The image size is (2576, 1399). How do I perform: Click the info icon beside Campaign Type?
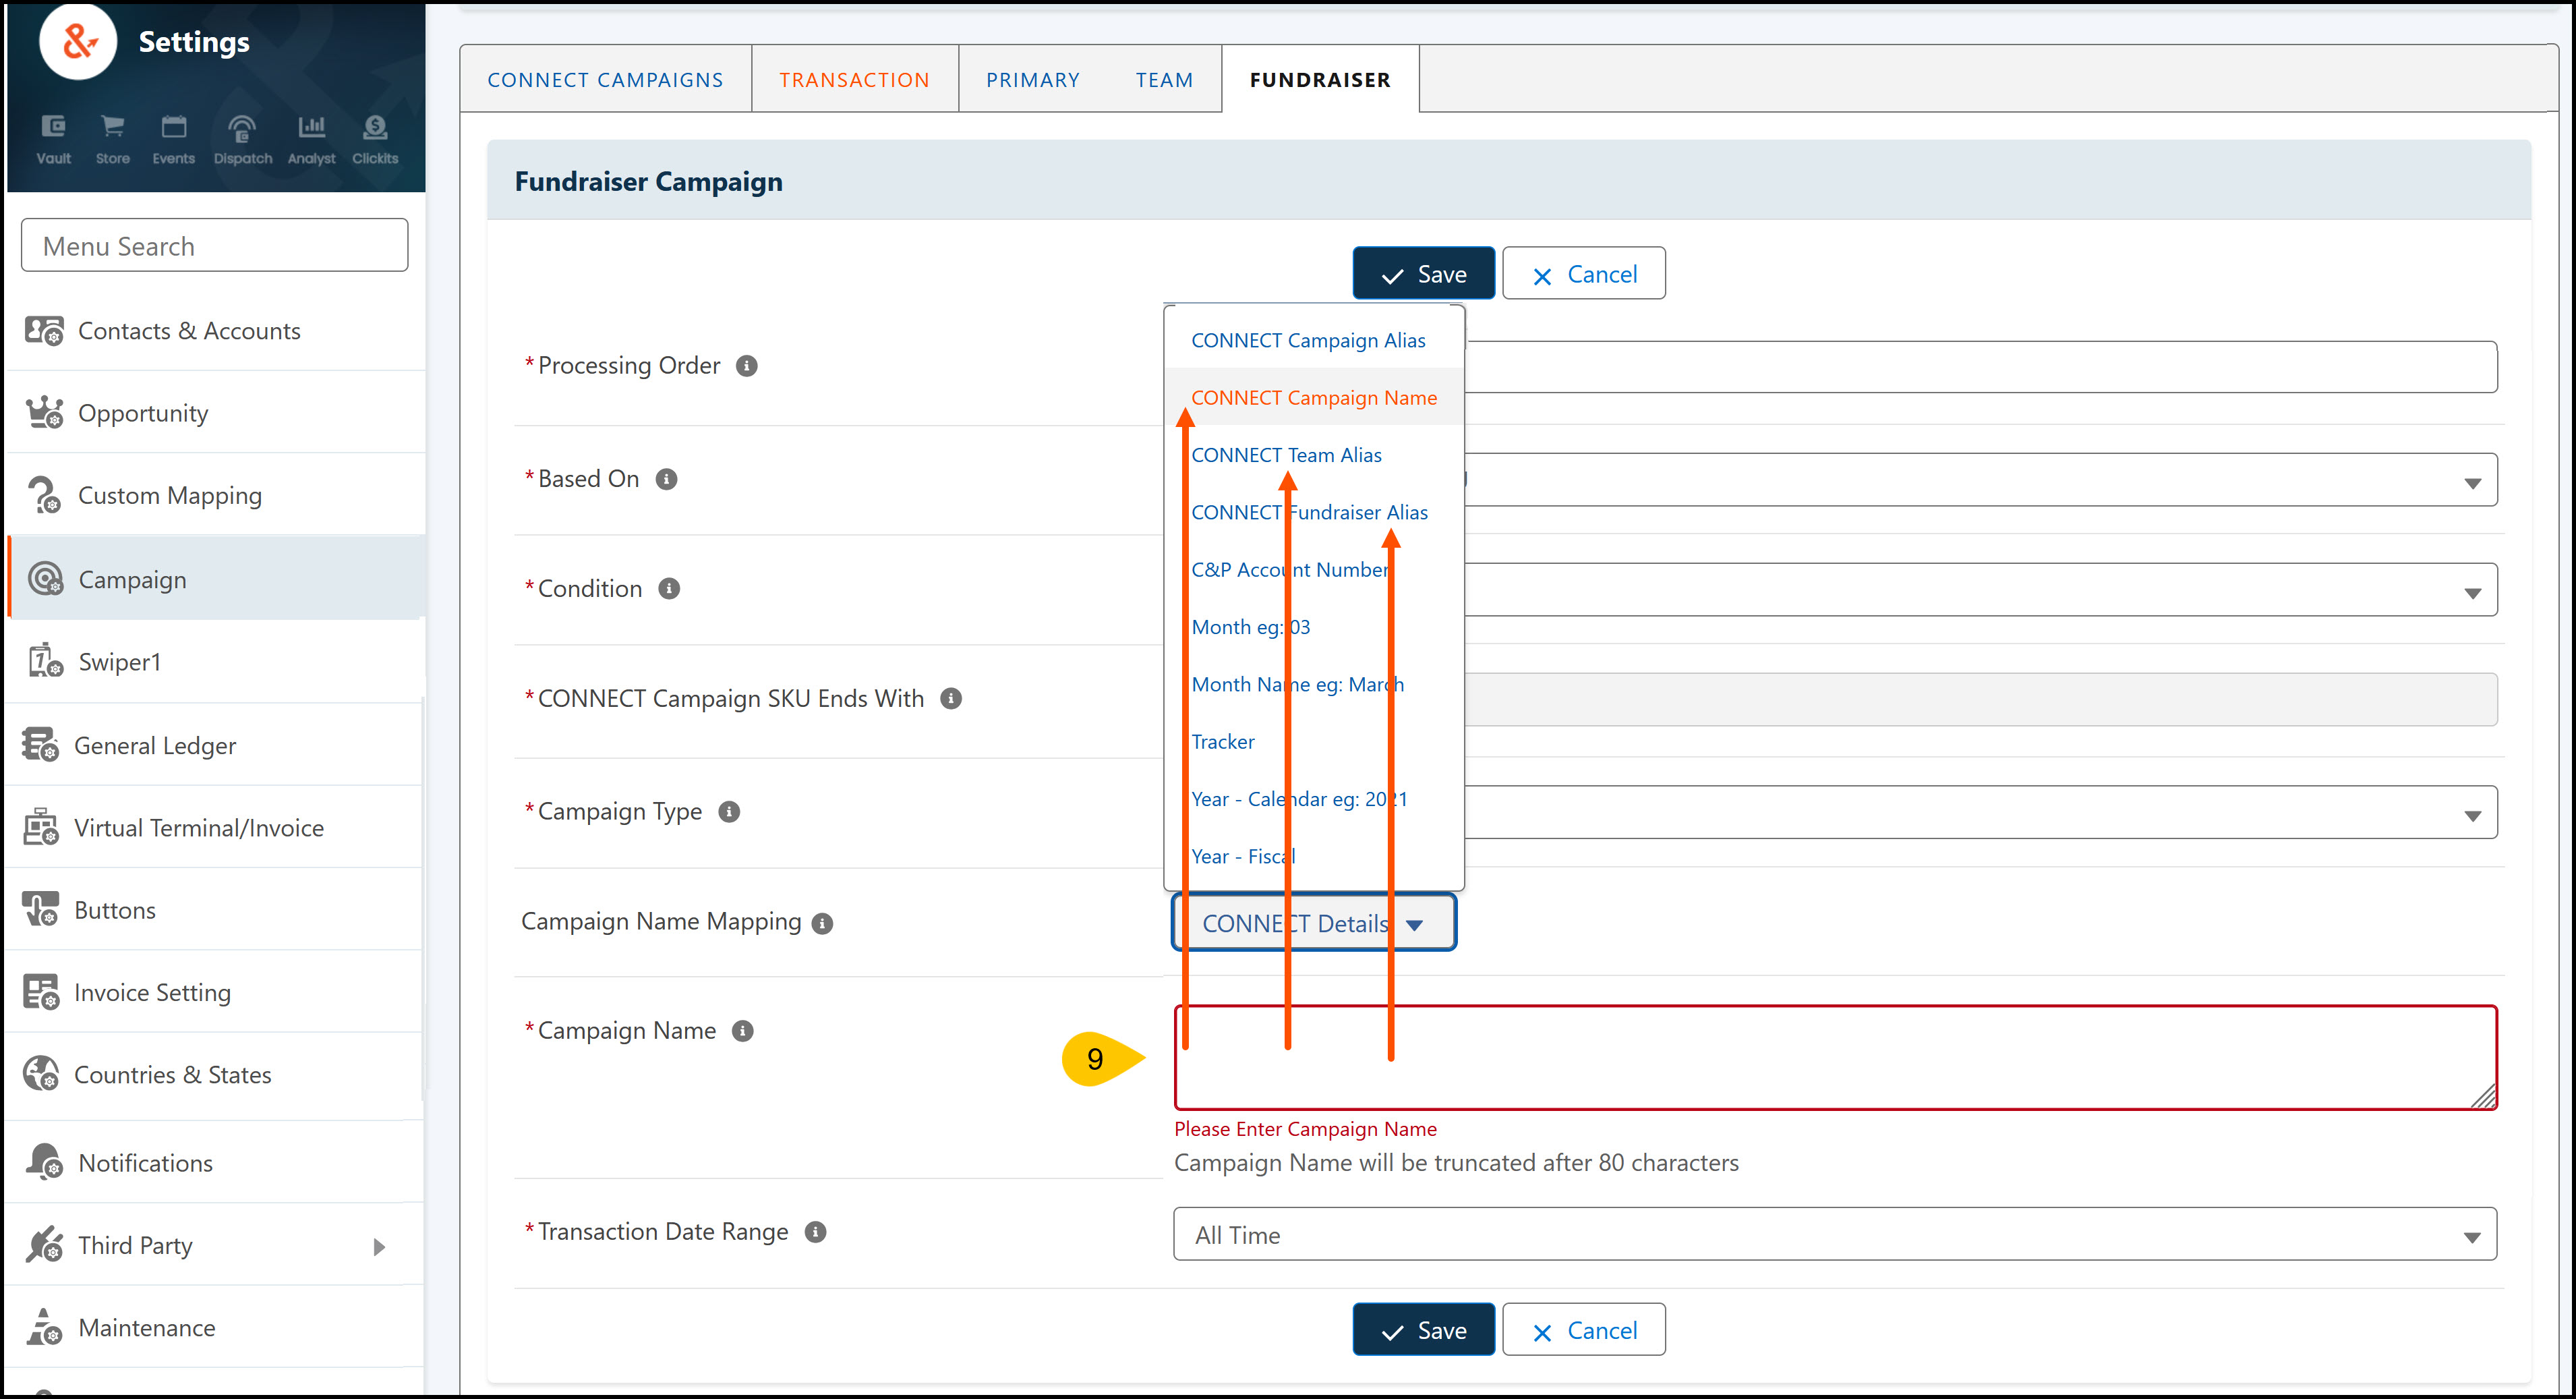(x=729, y=812)
